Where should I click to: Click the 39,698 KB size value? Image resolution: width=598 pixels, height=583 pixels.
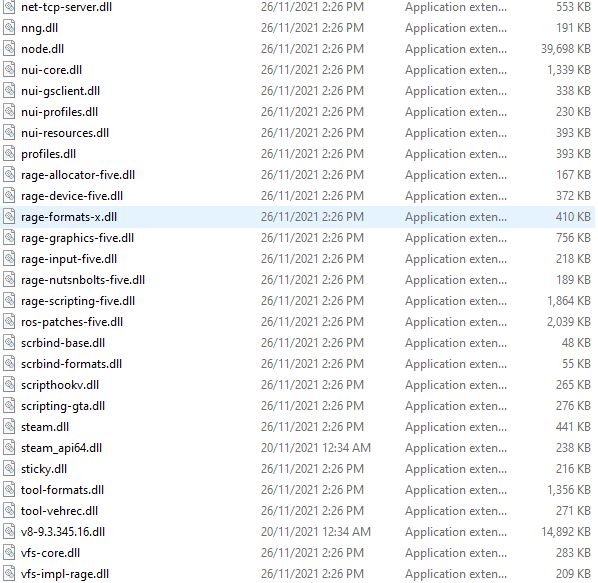pyautogui.click(x=566, y=49)
